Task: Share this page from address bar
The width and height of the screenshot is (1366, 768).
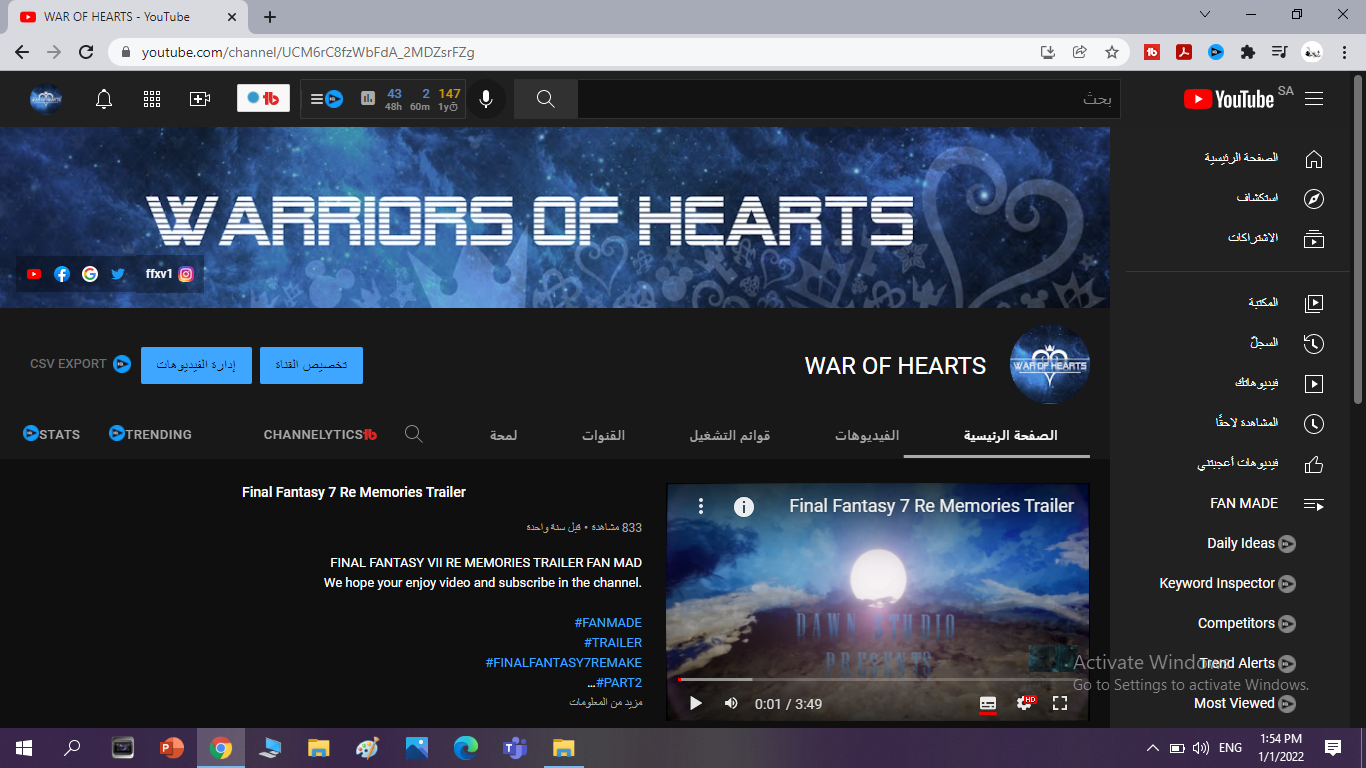Action: coord(1080,52)
